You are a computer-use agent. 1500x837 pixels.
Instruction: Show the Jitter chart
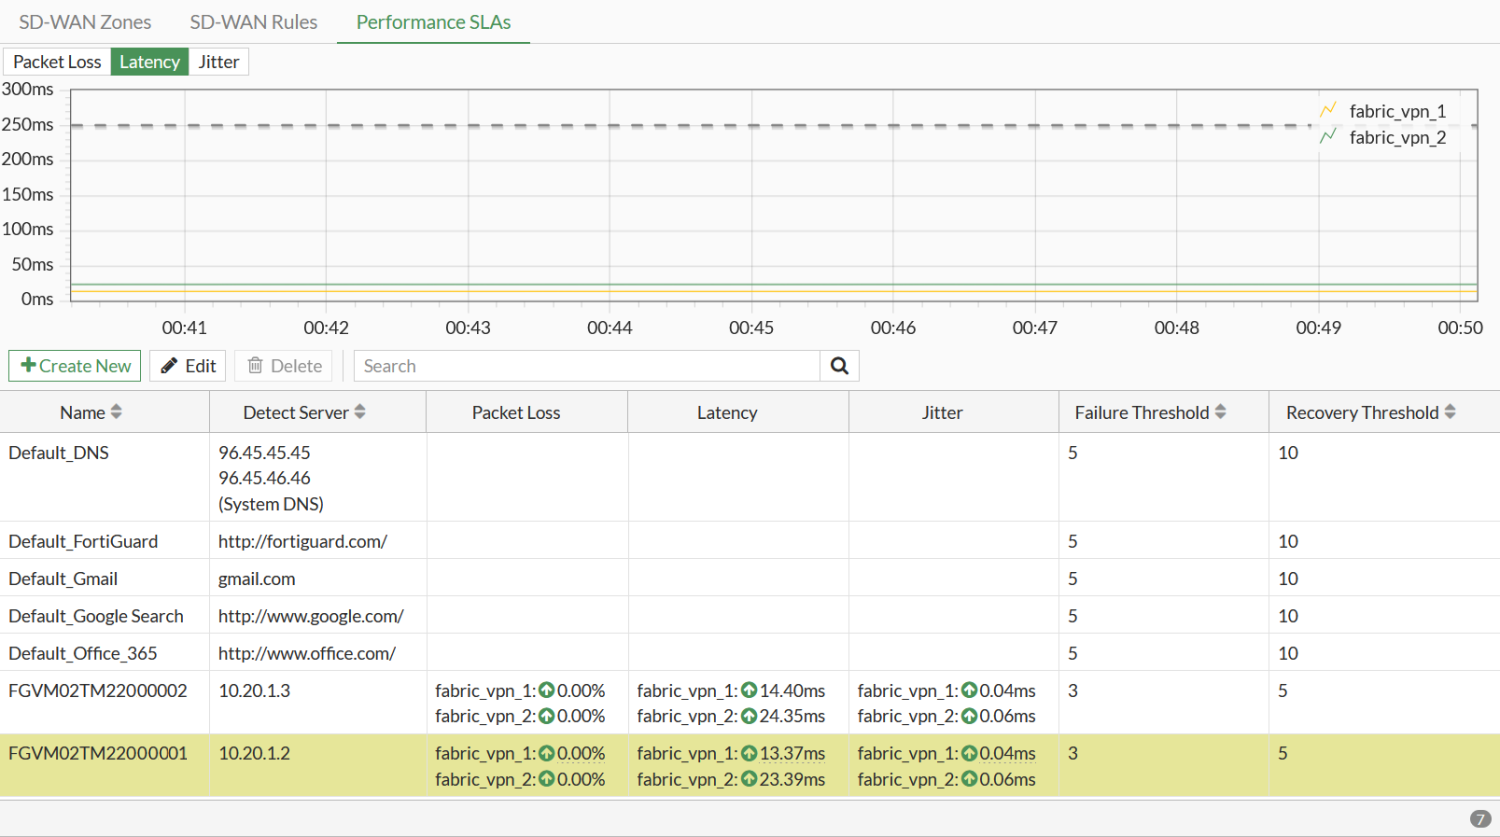pos(218,62)
